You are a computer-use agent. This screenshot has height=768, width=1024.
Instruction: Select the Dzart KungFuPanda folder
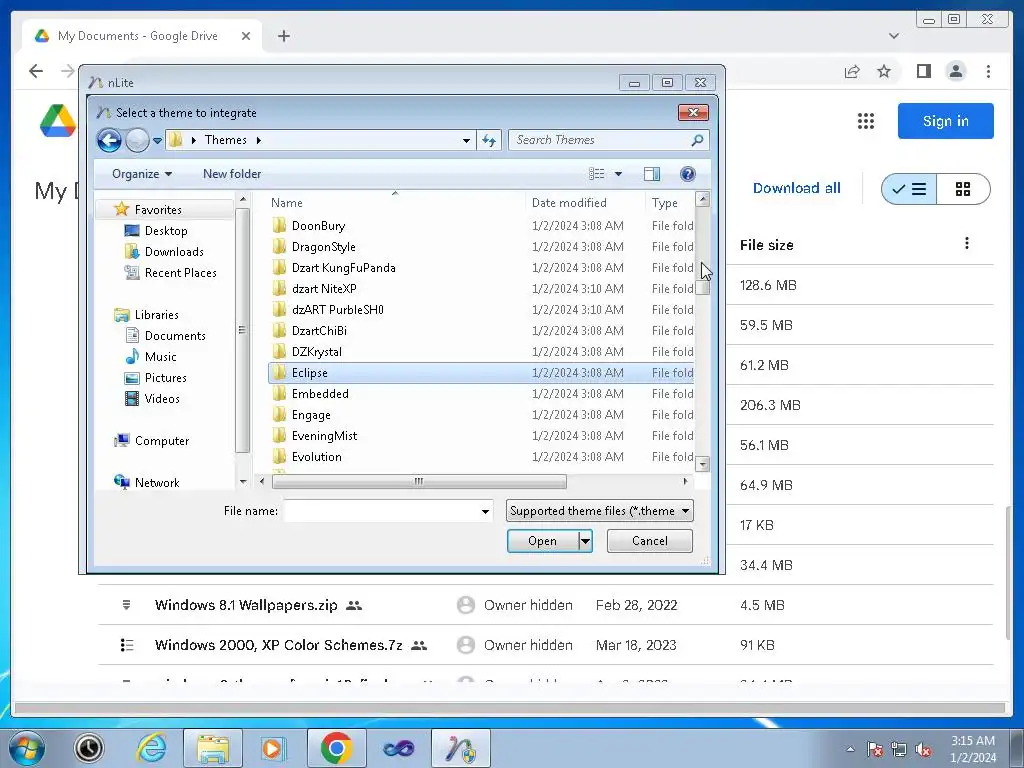pyautogui.click(x=344, y=268)
